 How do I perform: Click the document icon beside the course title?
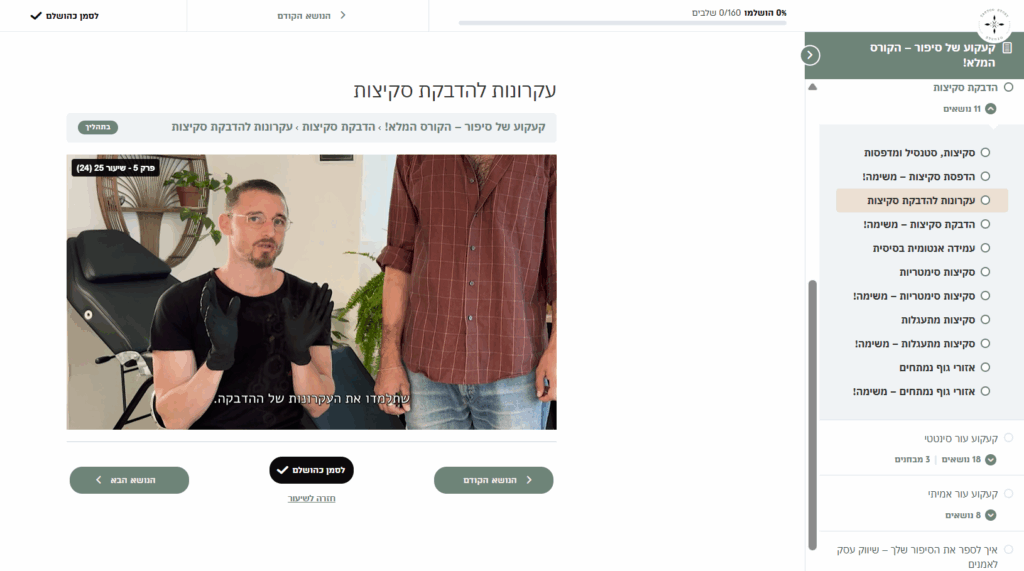tap(1008, 48)
